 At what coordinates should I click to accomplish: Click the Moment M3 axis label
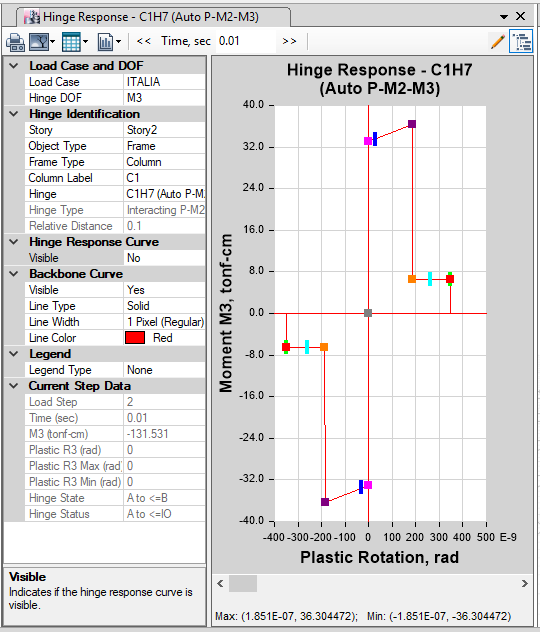point(226,313)
